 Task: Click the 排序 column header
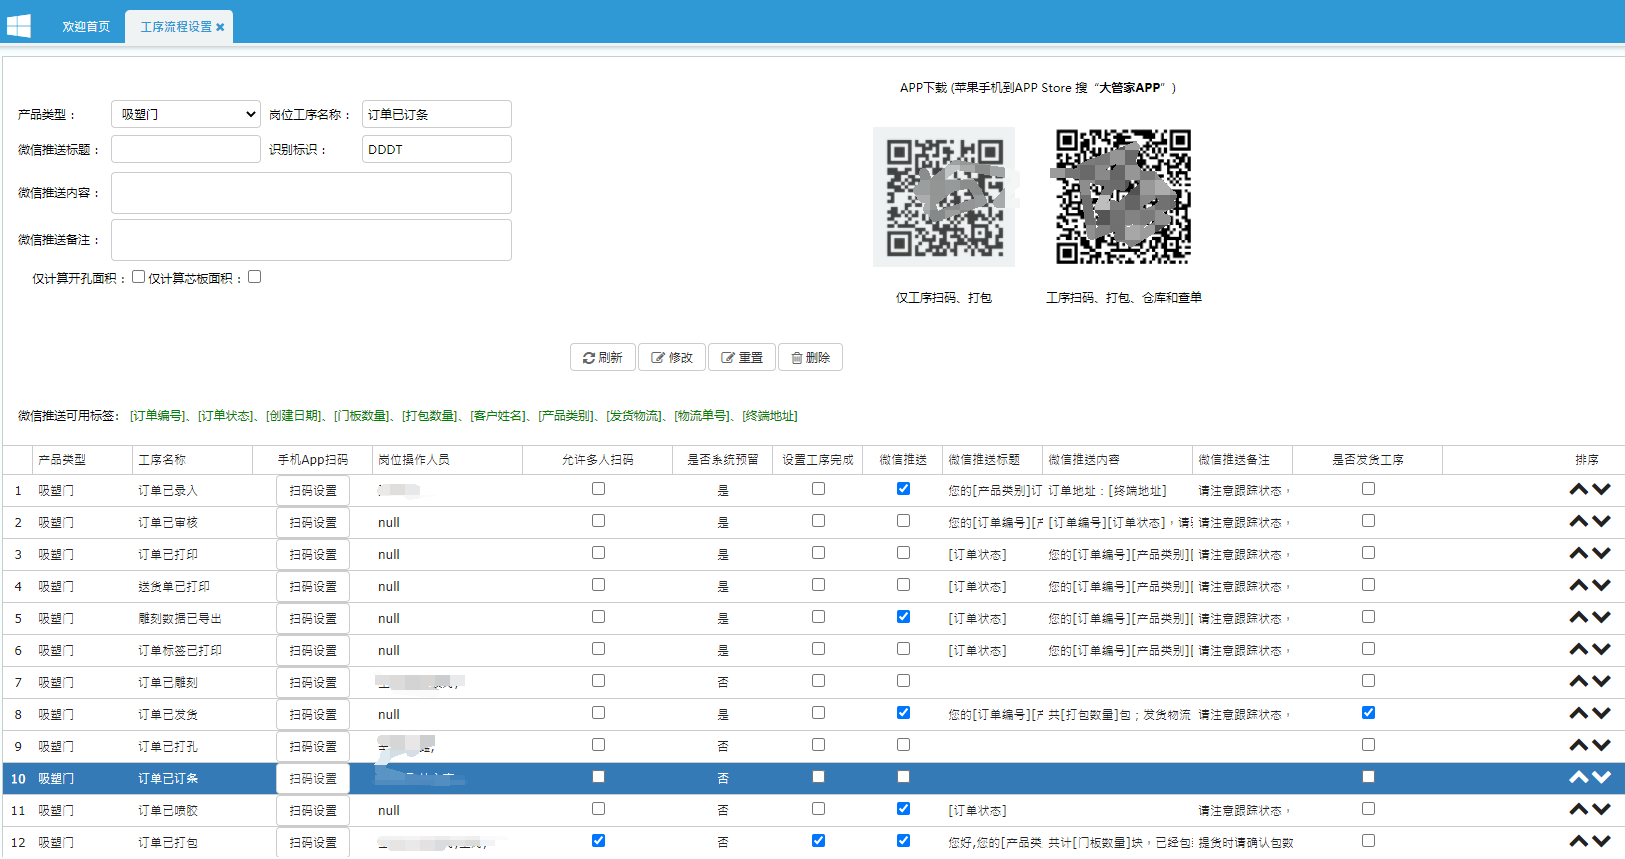pyautogui.click(x=1587, y=460)
